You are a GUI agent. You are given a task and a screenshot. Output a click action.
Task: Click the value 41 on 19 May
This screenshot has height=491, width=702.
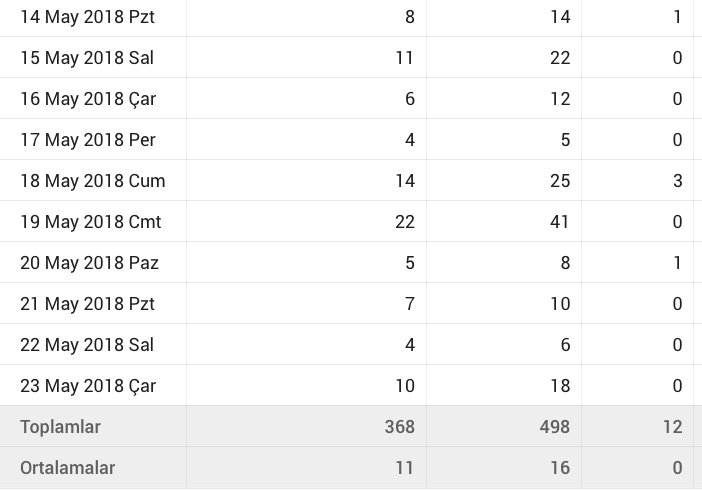tap(560, 222)
